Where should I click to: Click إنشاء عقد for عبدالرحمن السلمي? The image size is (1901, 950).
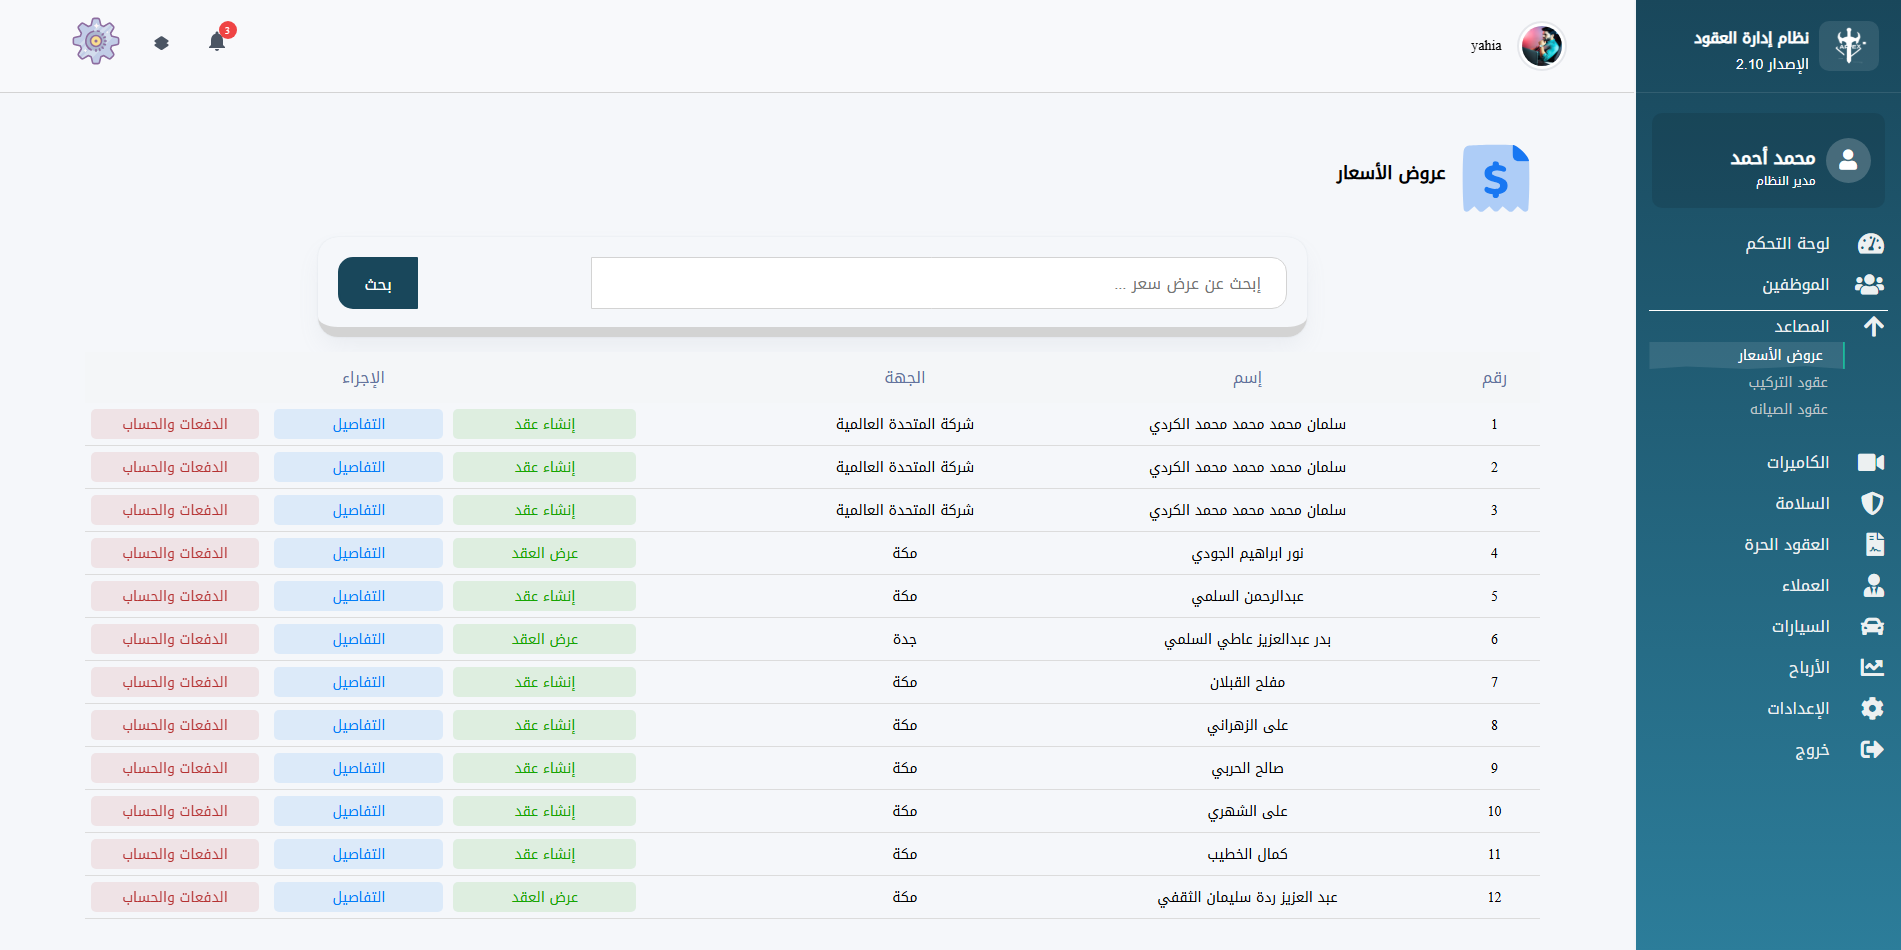(x=544, y=595)
